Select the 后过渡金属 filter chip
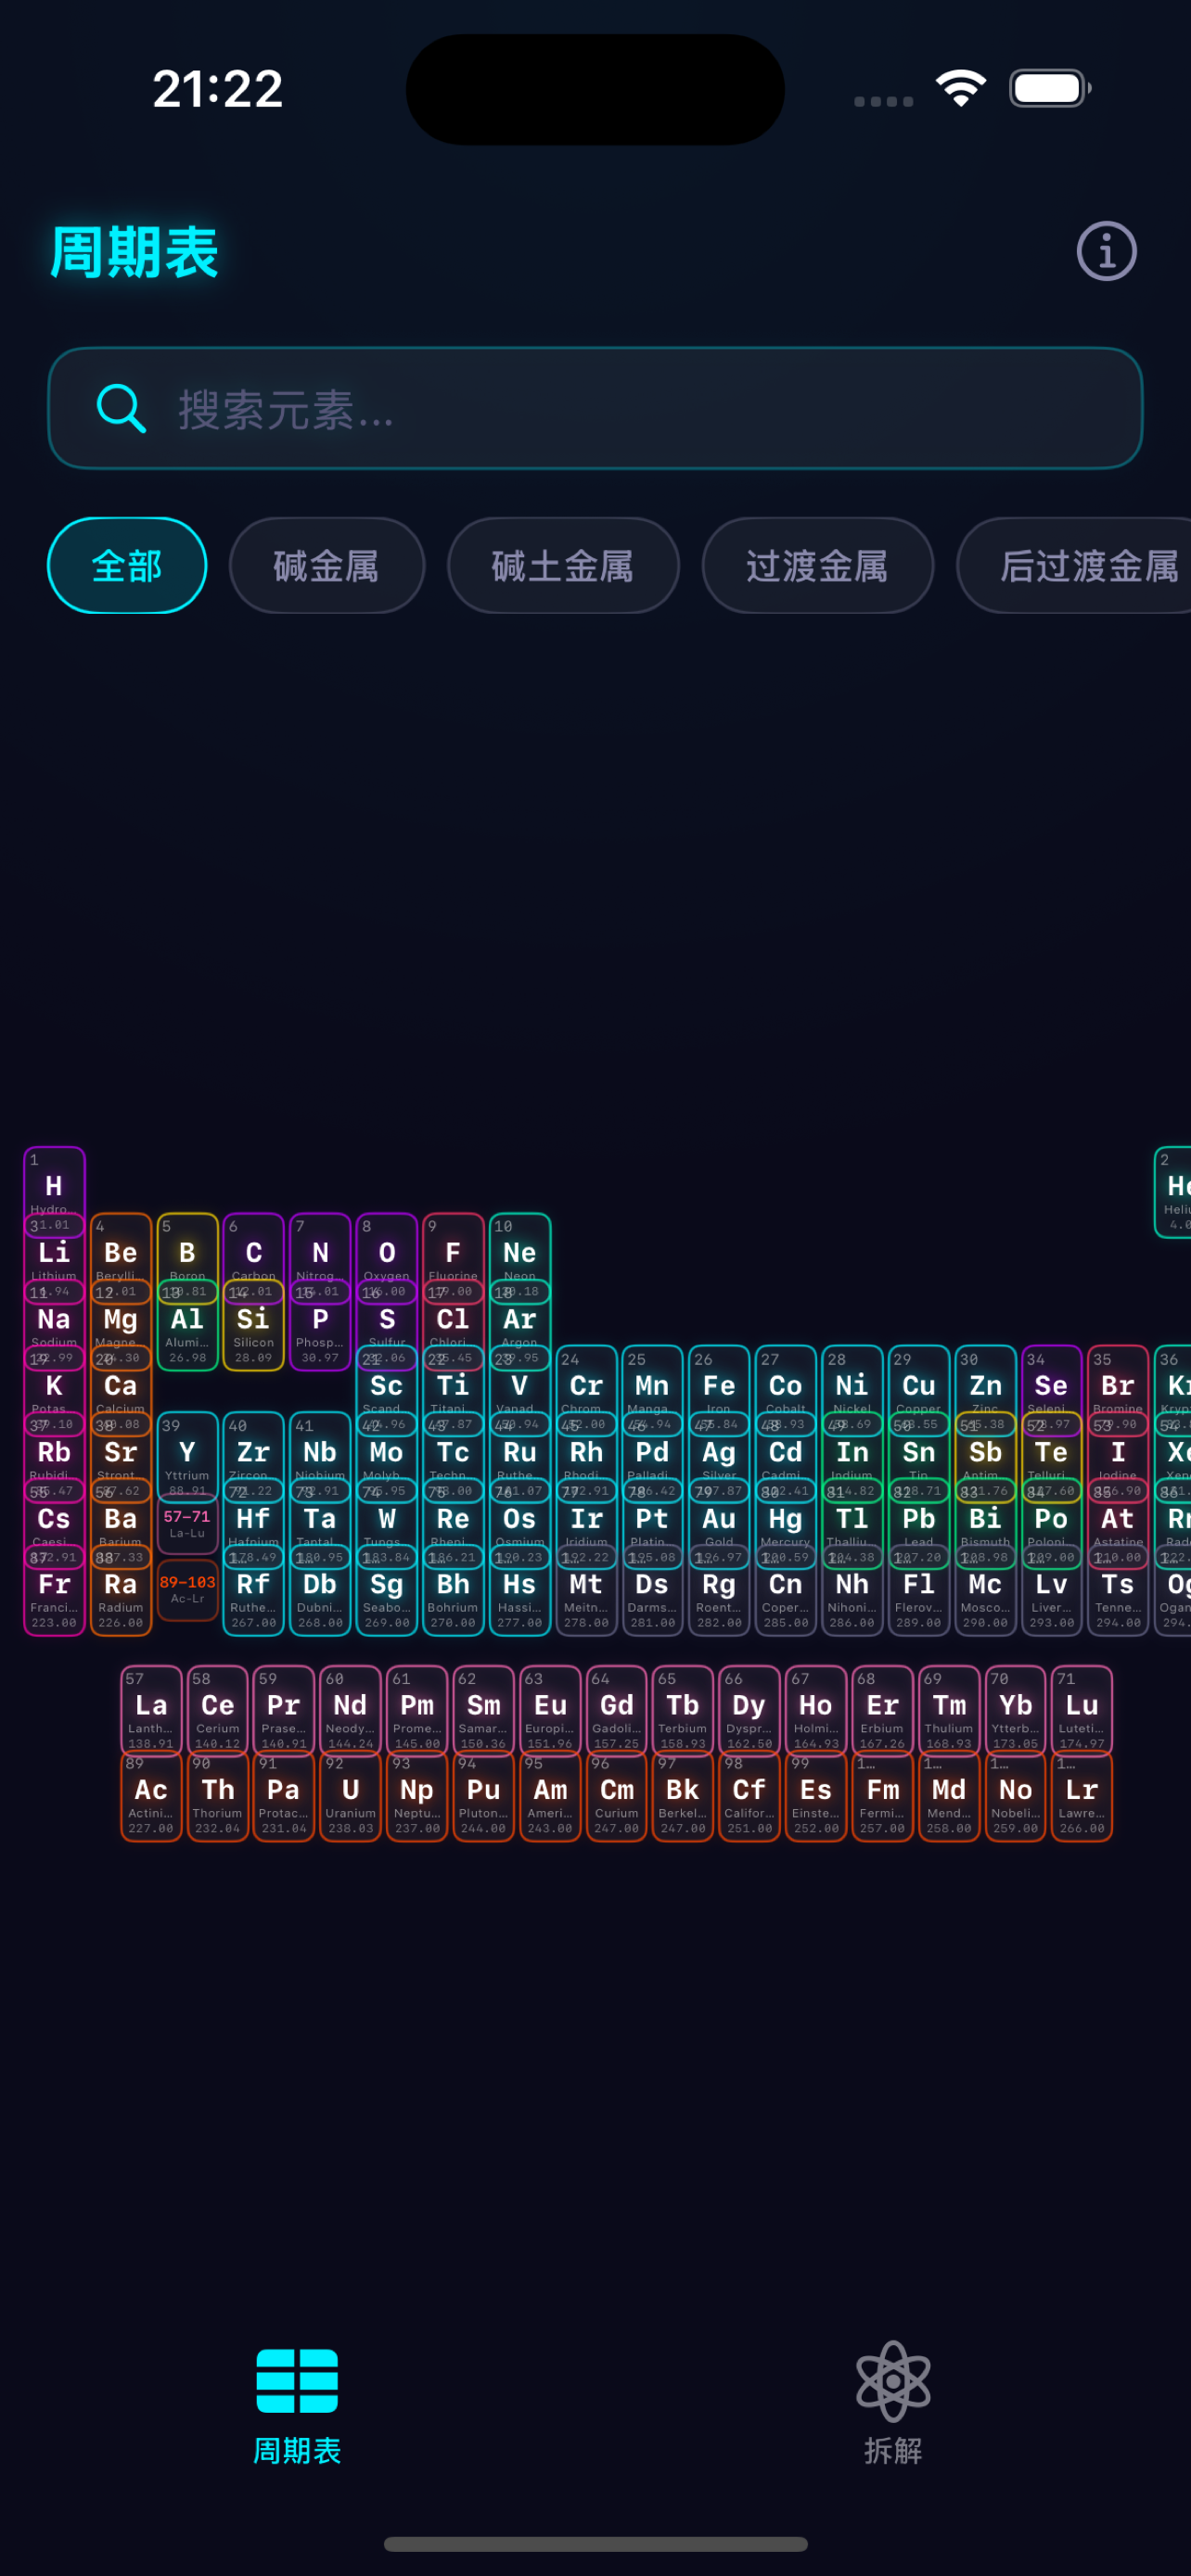The height and width of the screenshot is (2576, 1191). coord(1075,566)
